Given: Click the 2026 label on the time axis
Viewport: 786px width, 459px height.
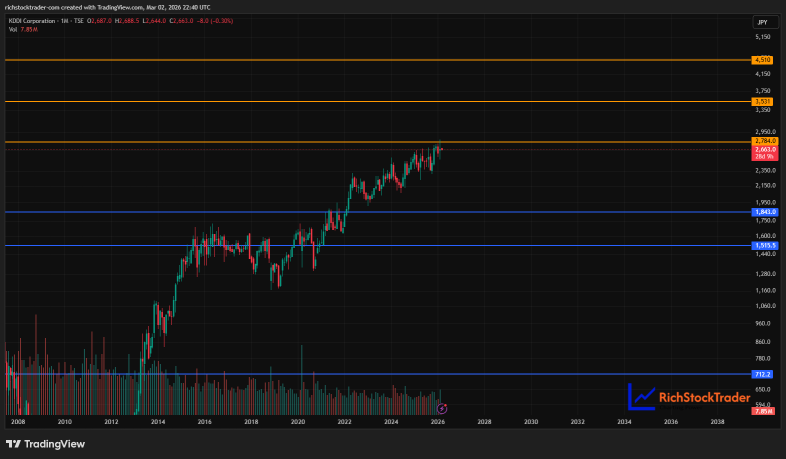Looking at the screenshot, I should pos(438,422).
